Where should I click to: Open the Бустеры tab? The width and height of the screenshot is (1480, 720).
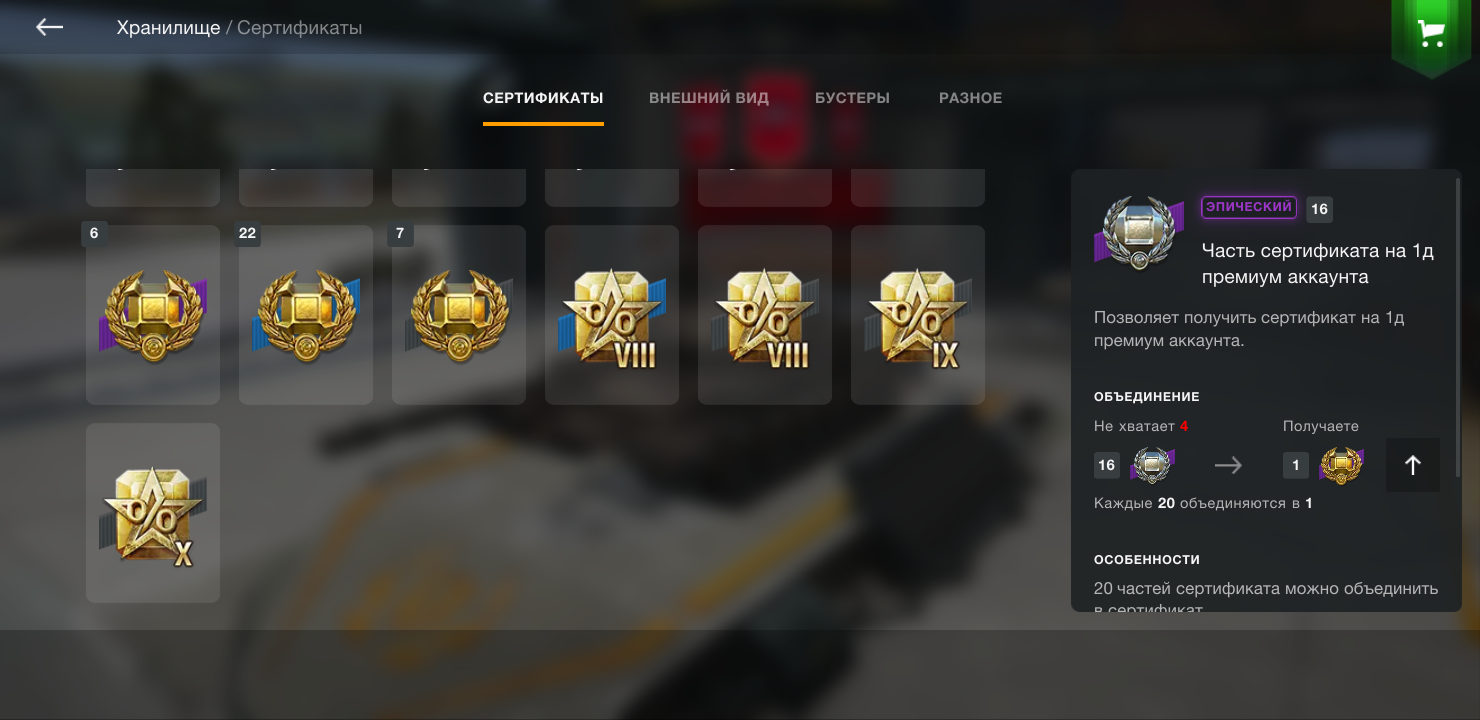852,98
